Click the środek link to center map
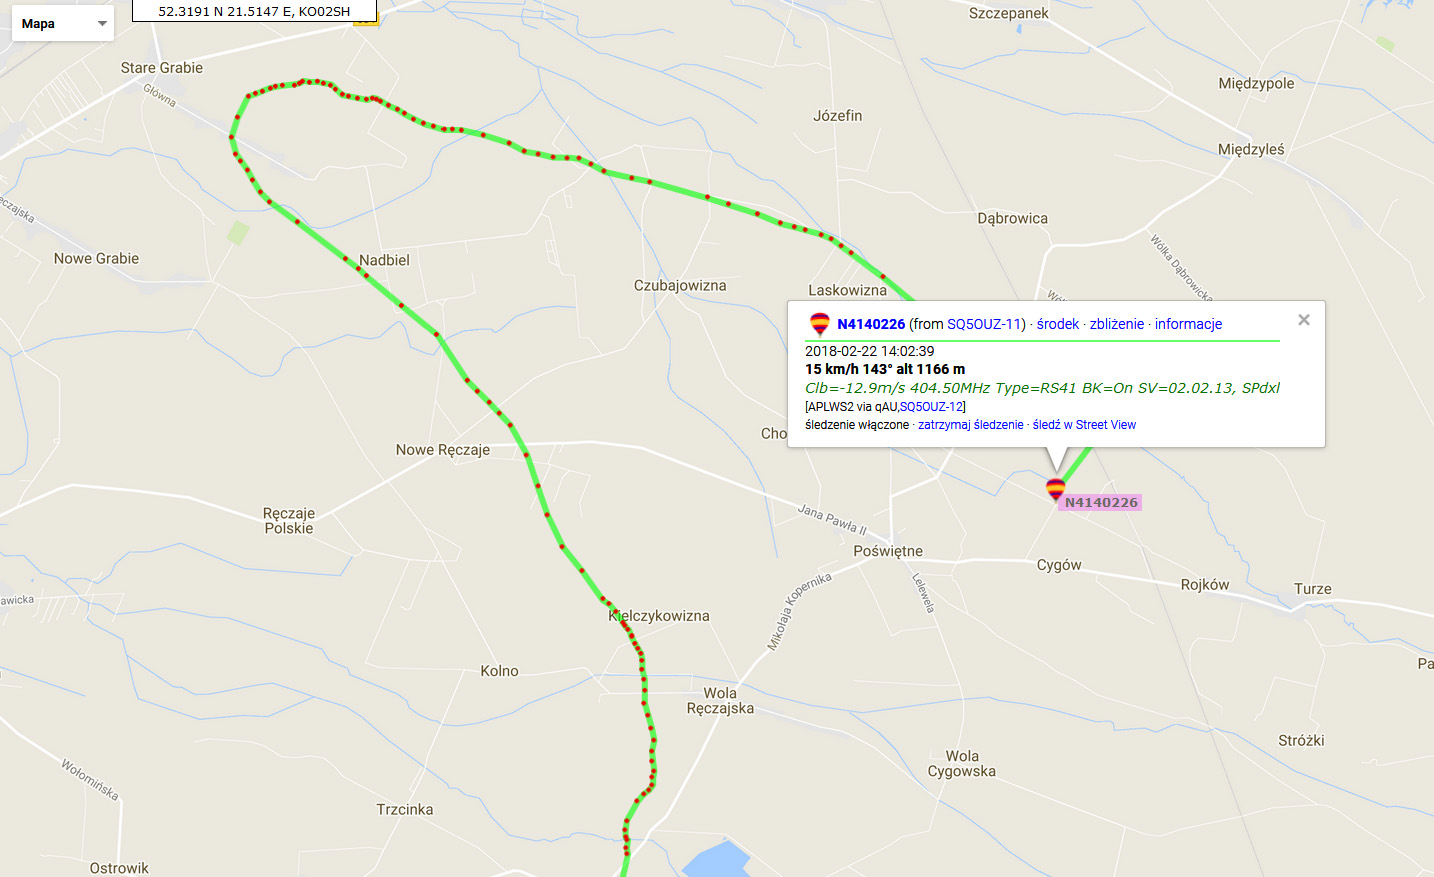This screenshot has height=877, width=1434. click(1058, 324)
